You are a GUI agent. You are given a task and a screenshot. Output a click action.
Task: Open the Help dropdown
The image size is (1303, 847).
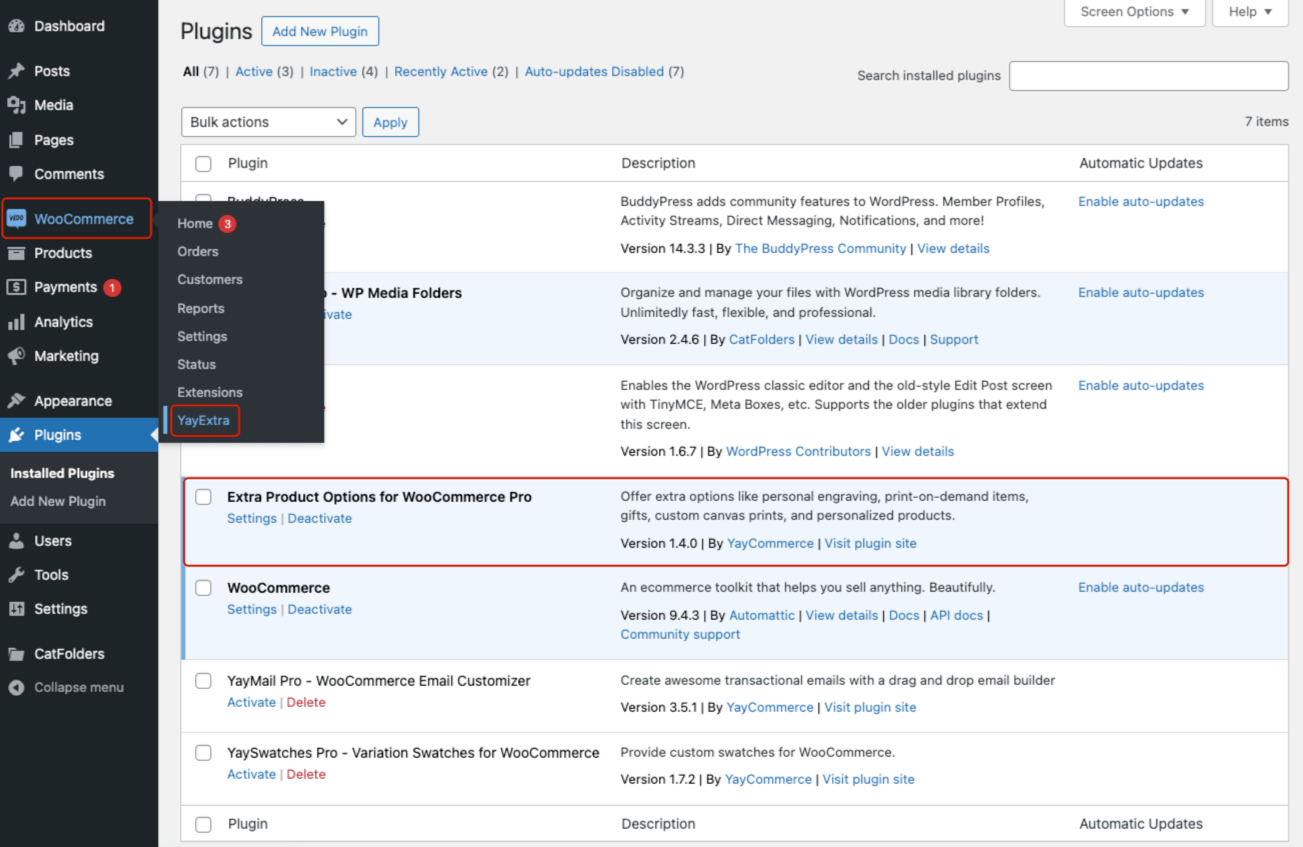pos(1249,11)
